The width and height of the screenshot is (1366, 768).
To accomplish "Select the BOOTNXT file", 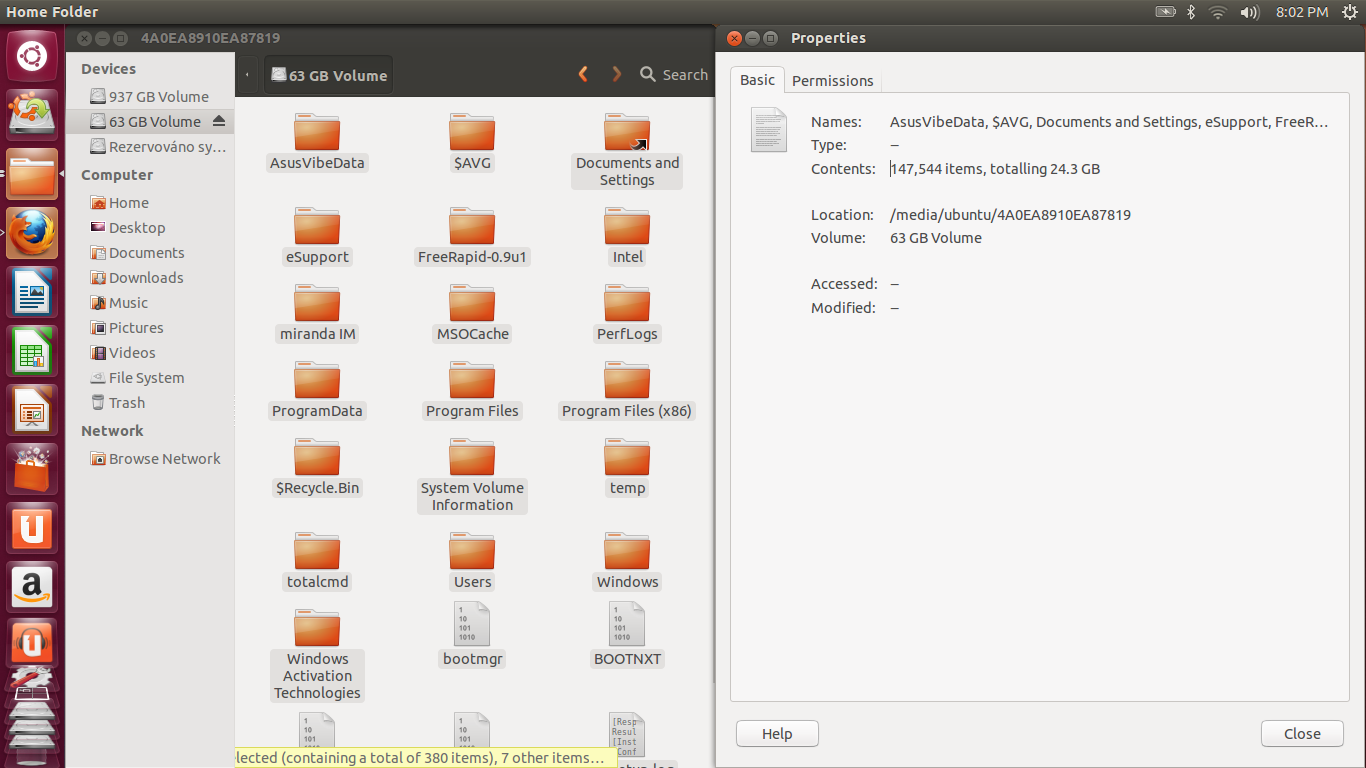I will [x=627, y=635].
